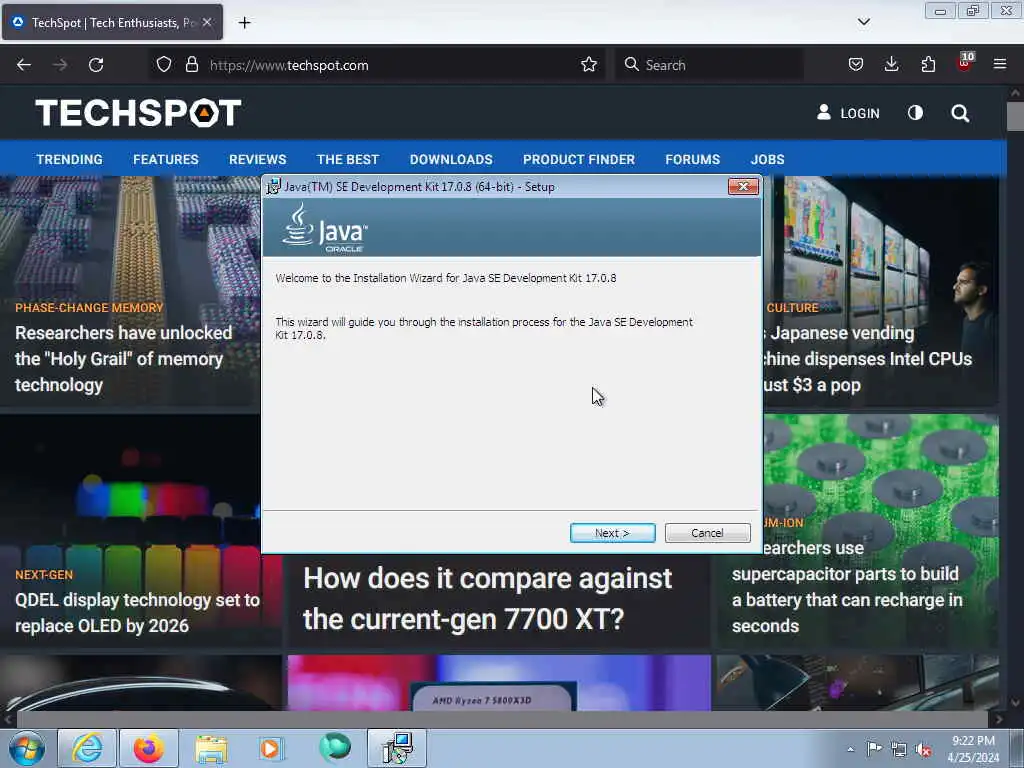Open the Firefox hamburger menu

(x=1000, y=64)
